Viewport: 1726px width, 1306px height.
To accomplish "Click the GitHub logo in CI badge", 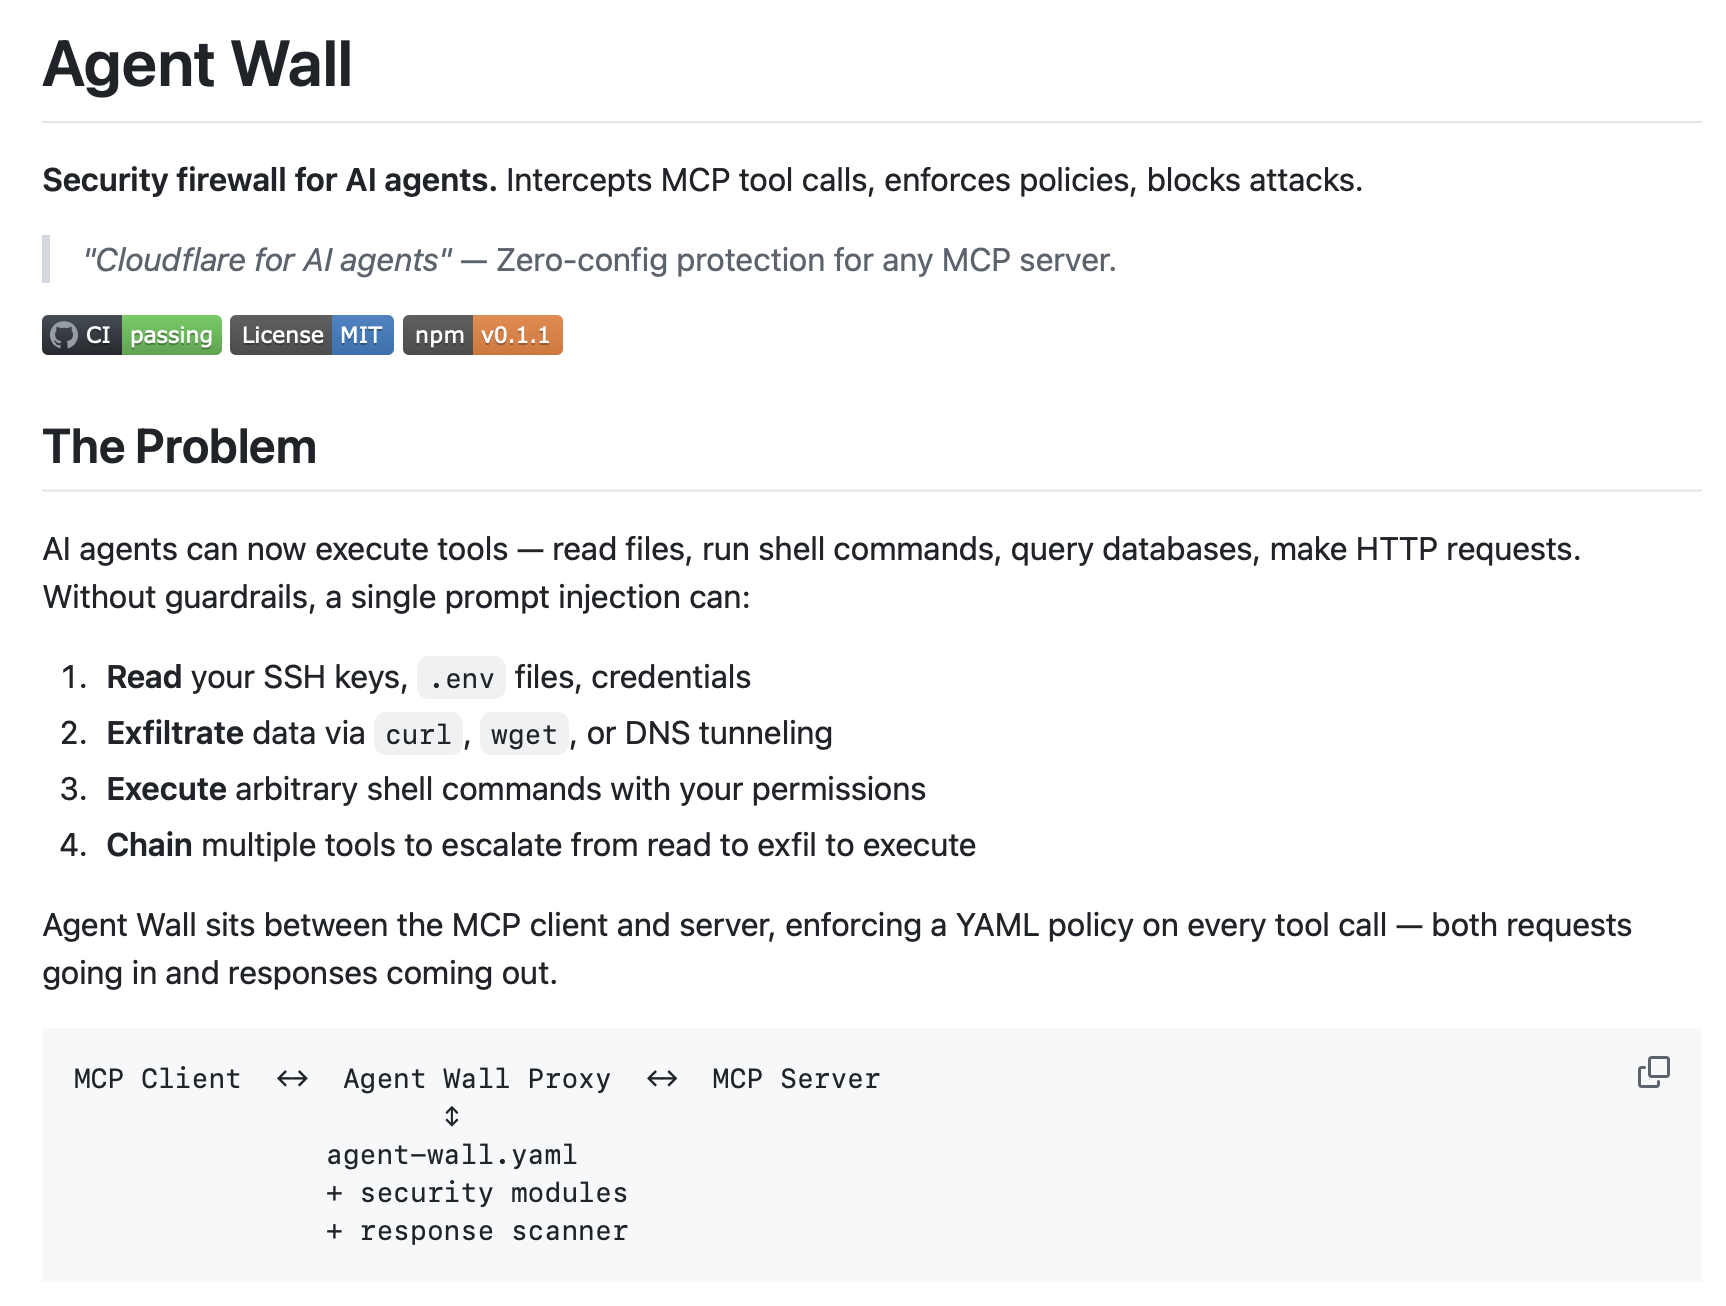I will (64, 335).
